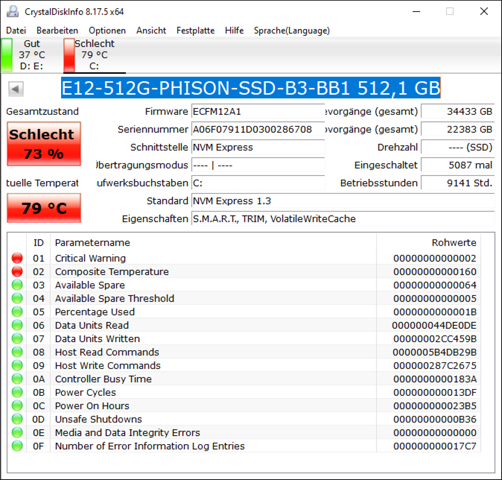Select the Host Read Commands parameter name

pos(107,352)
